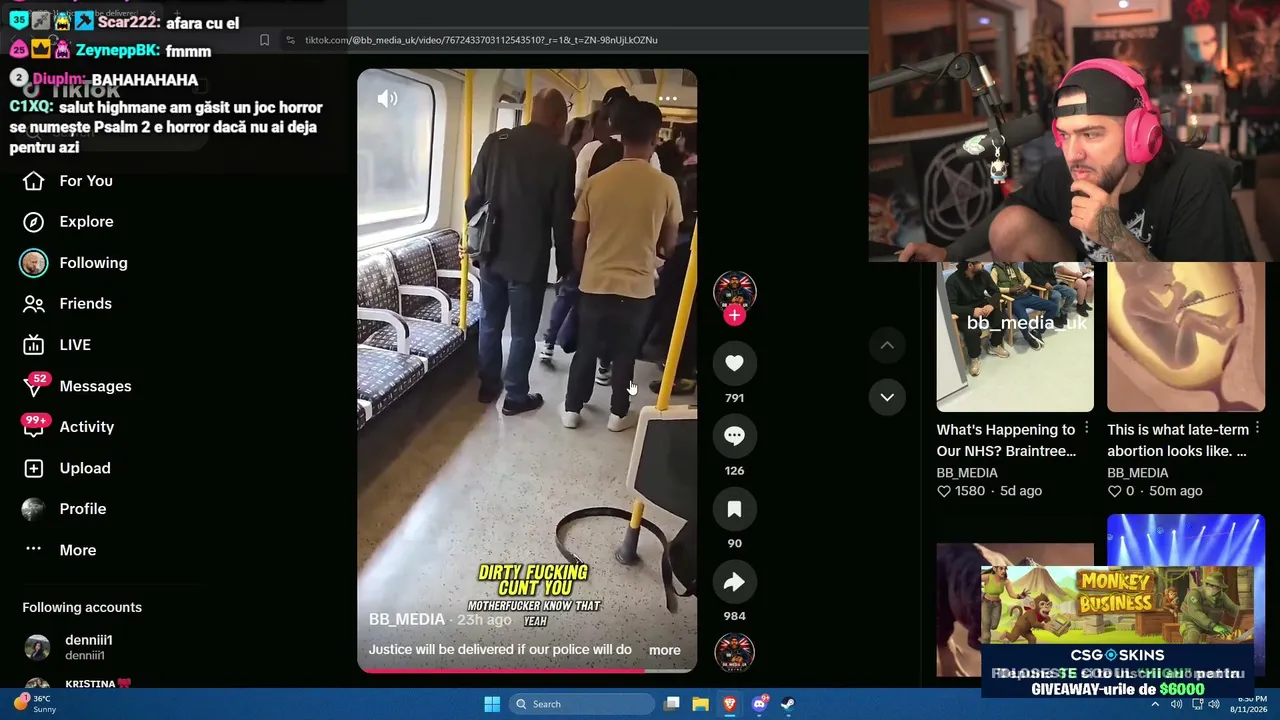Click the taskbar Search box
This screenshot has width=1280, height=720.
[583, 704]
